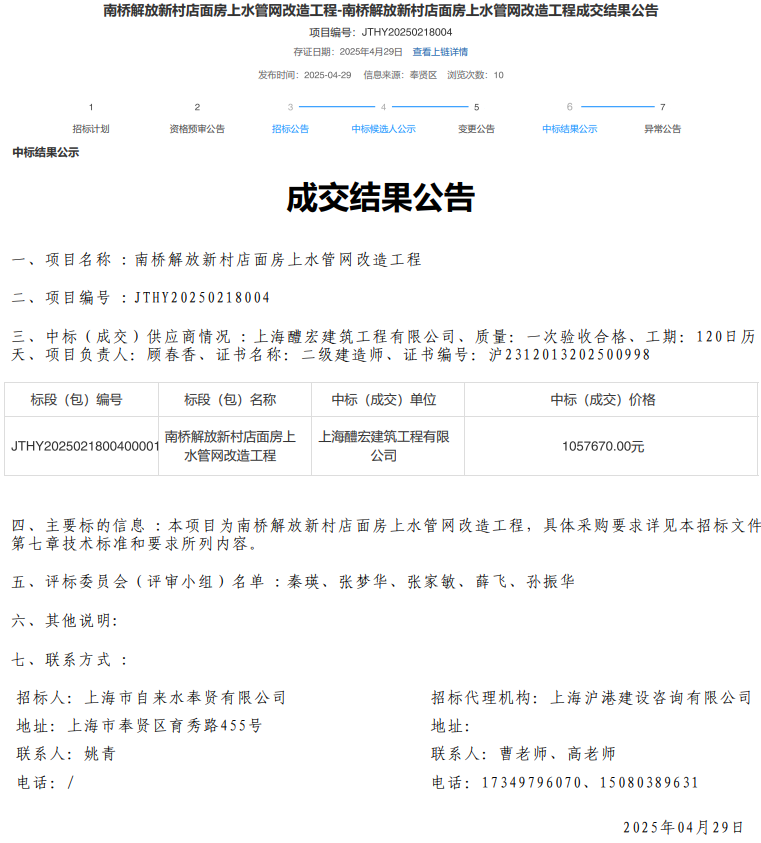The height and width of the screenshot is (843, 761).
Task: Go to the 资格预审公告 step
Action: click(x=197, y=129)
